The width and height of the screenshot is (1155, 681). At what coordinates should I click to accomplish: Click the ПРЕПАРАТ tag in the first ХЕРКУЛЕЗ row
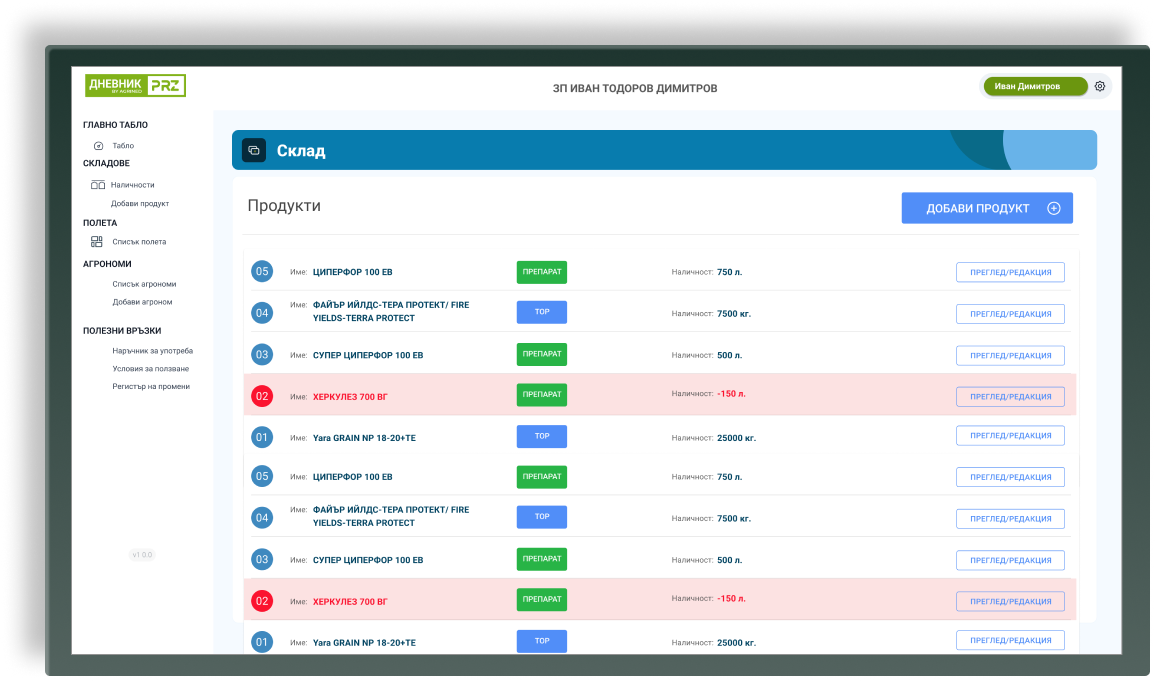coord(541,395)
